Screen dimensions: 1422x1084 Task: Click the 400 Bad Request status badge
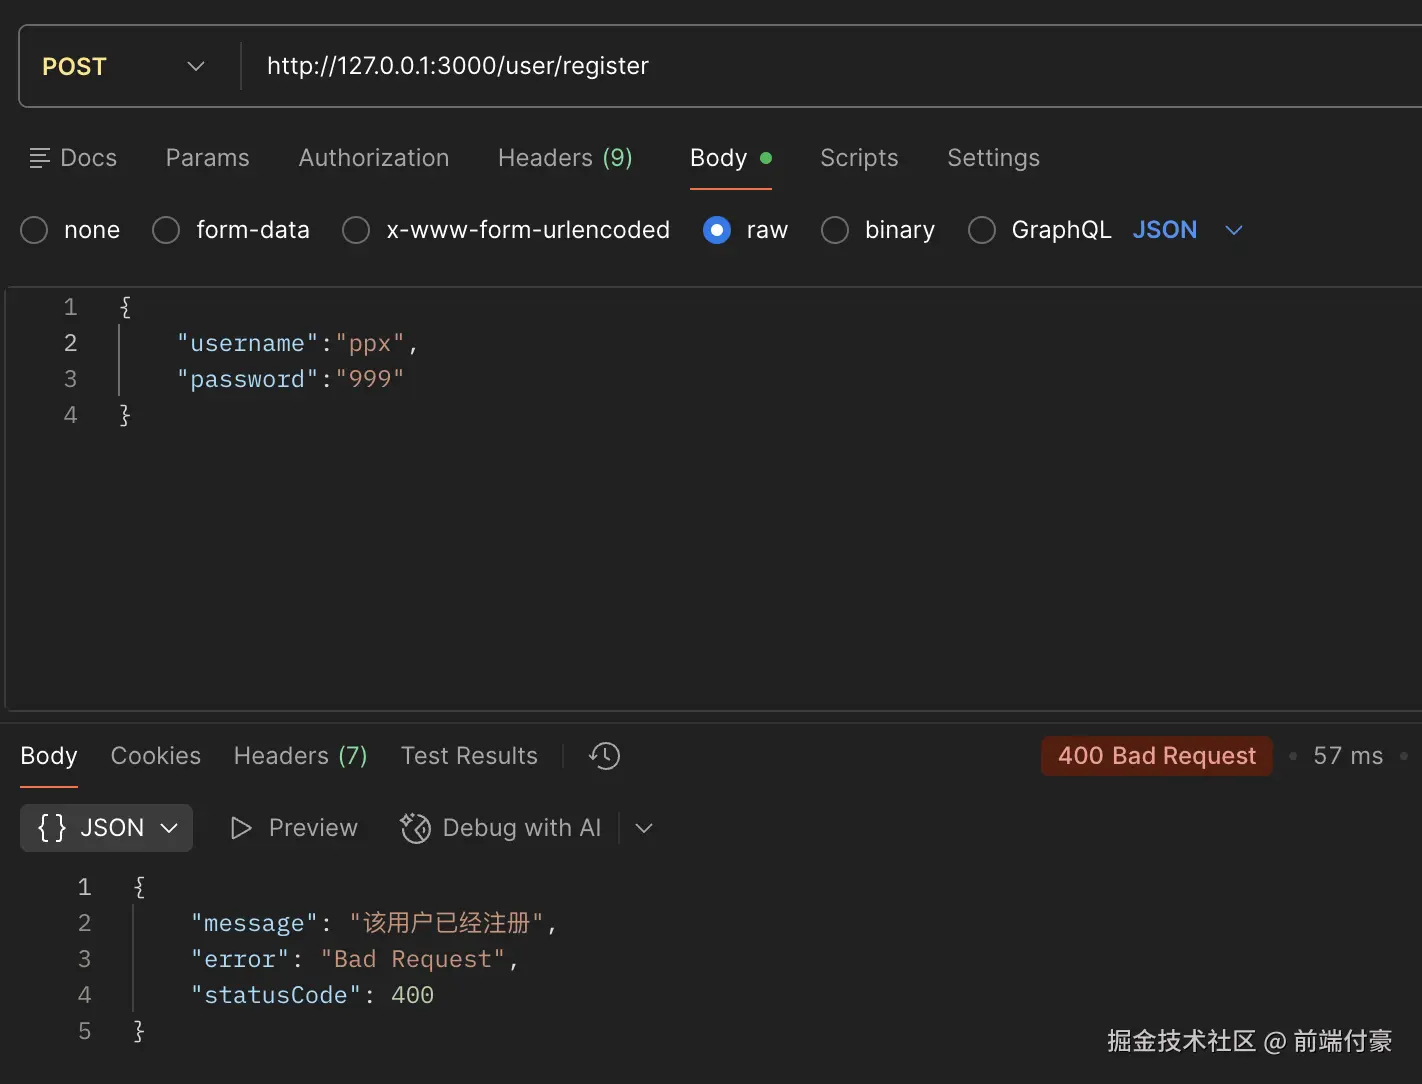[x=1157, y=756]
